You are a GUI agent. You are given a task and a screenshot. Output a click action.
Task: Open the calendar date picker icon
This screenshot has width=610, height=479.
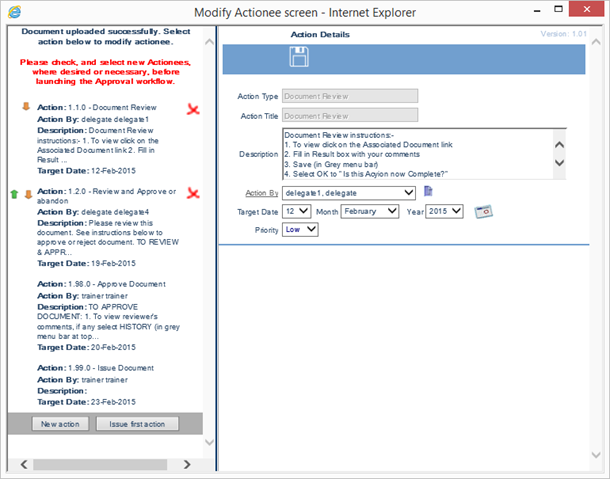point(484,212)
